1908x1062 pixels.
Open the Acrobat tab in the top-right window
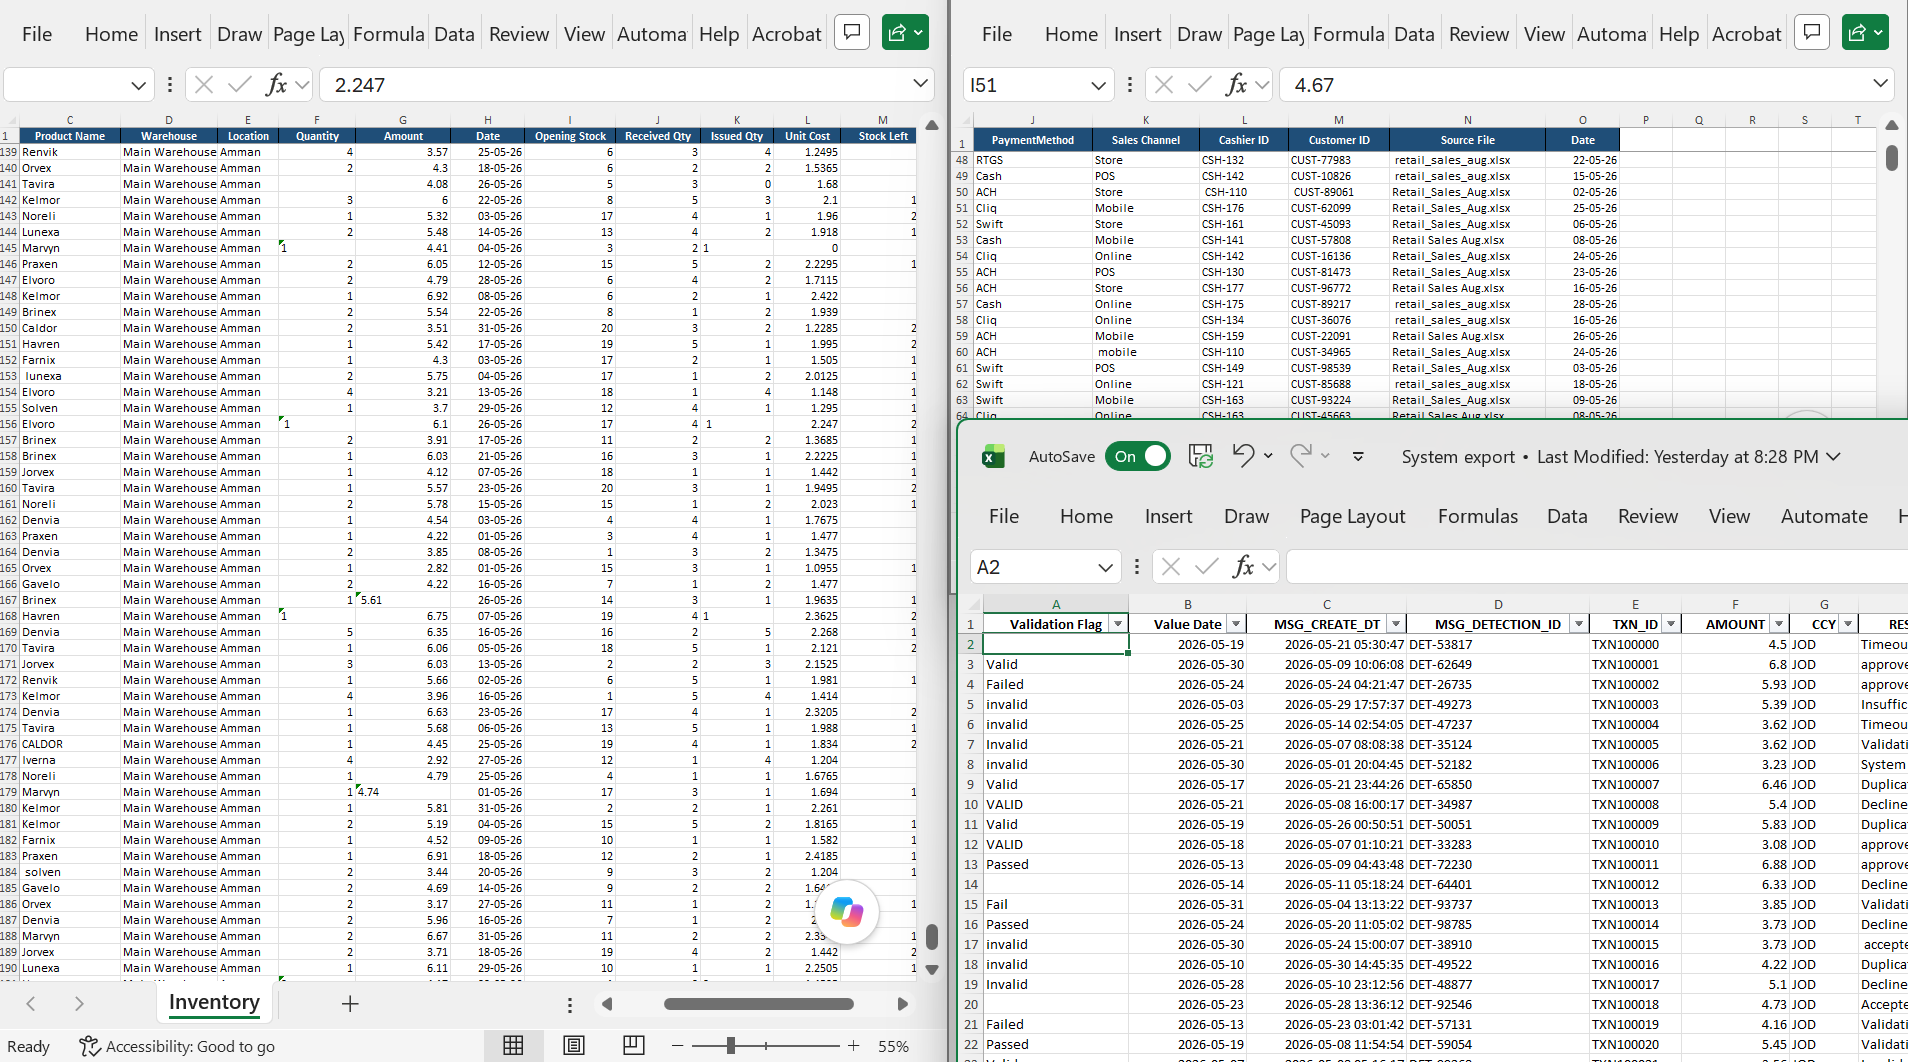point(1746,34)
